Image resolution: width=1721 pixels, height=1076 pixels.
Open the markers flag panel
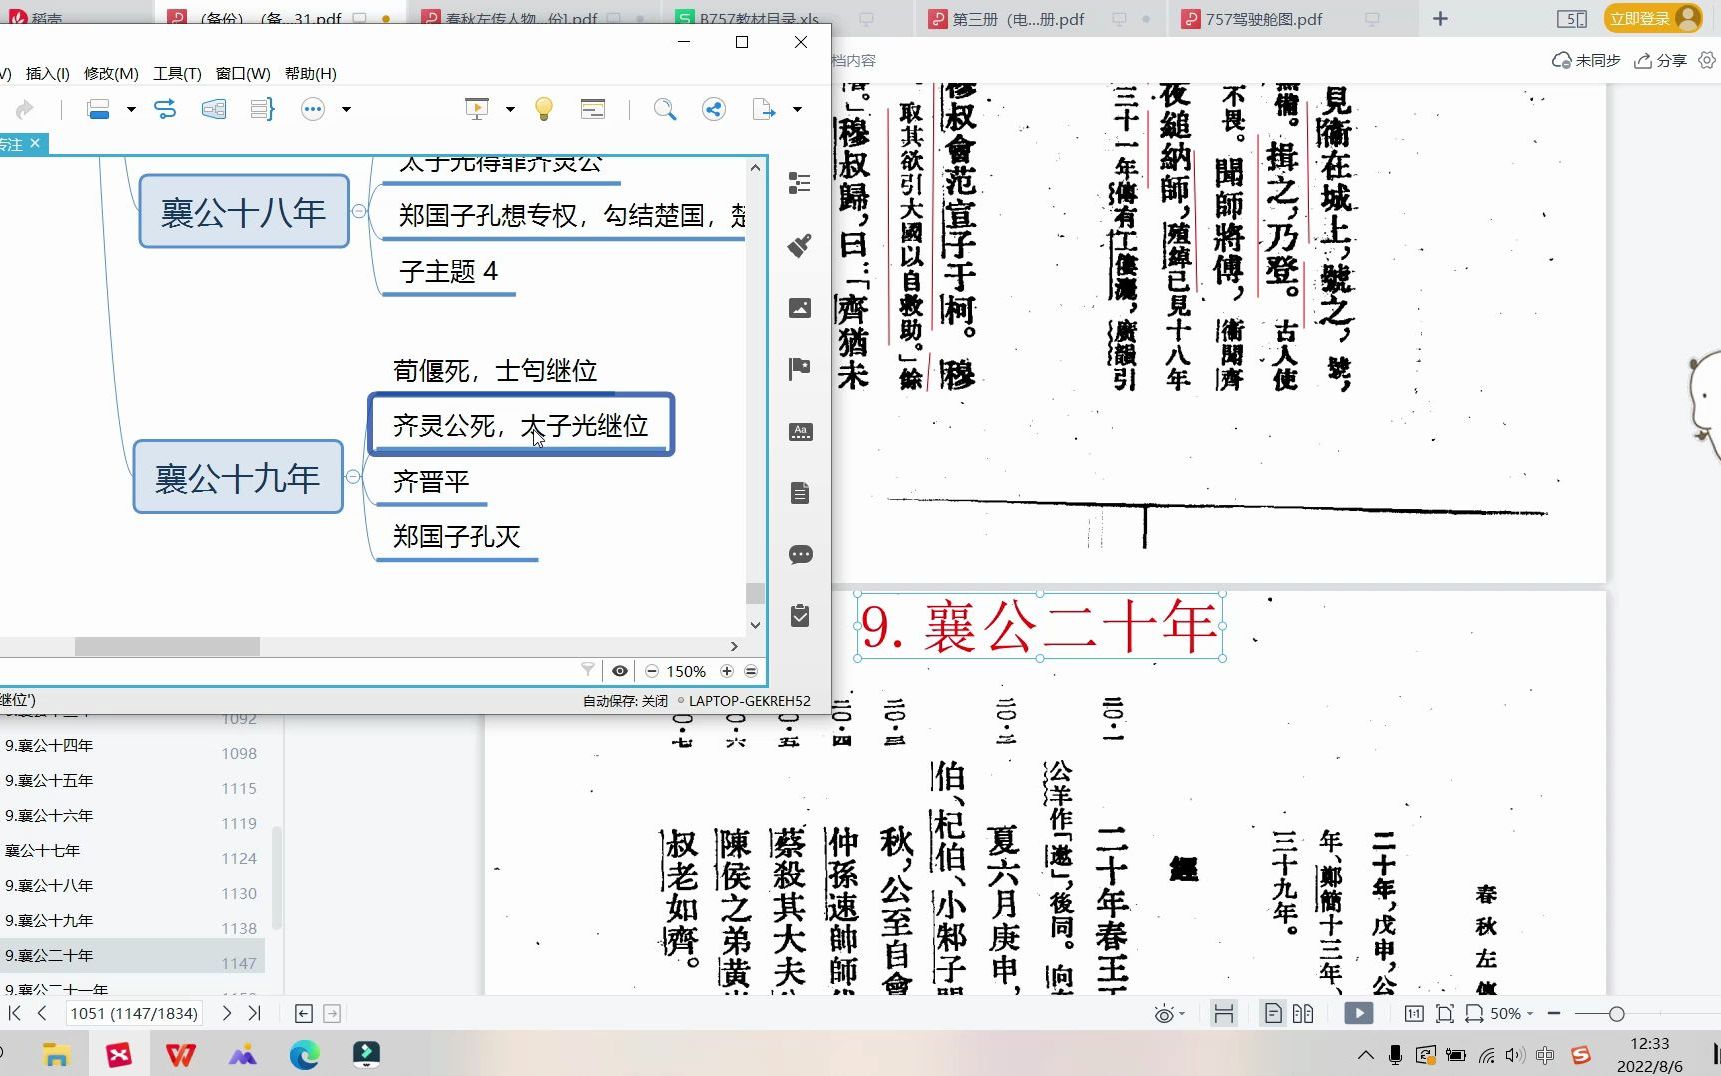click(800, 369)
